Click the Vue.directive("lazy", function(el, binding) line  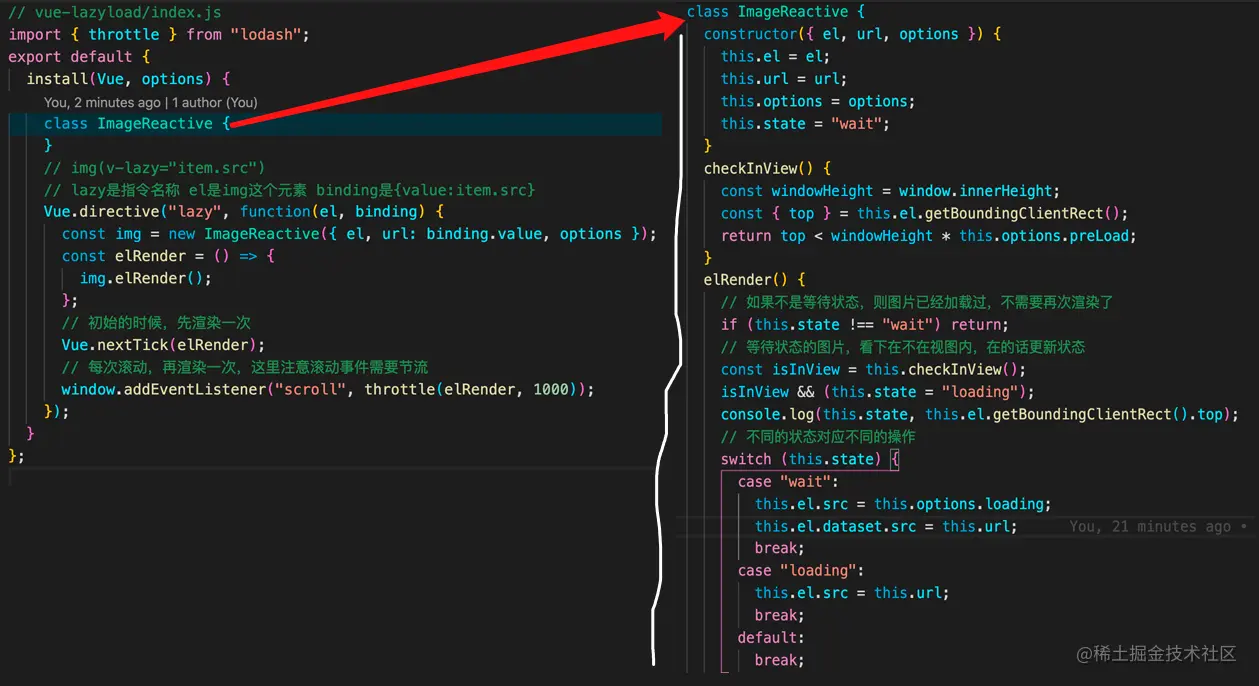click(x=243, y=212)
